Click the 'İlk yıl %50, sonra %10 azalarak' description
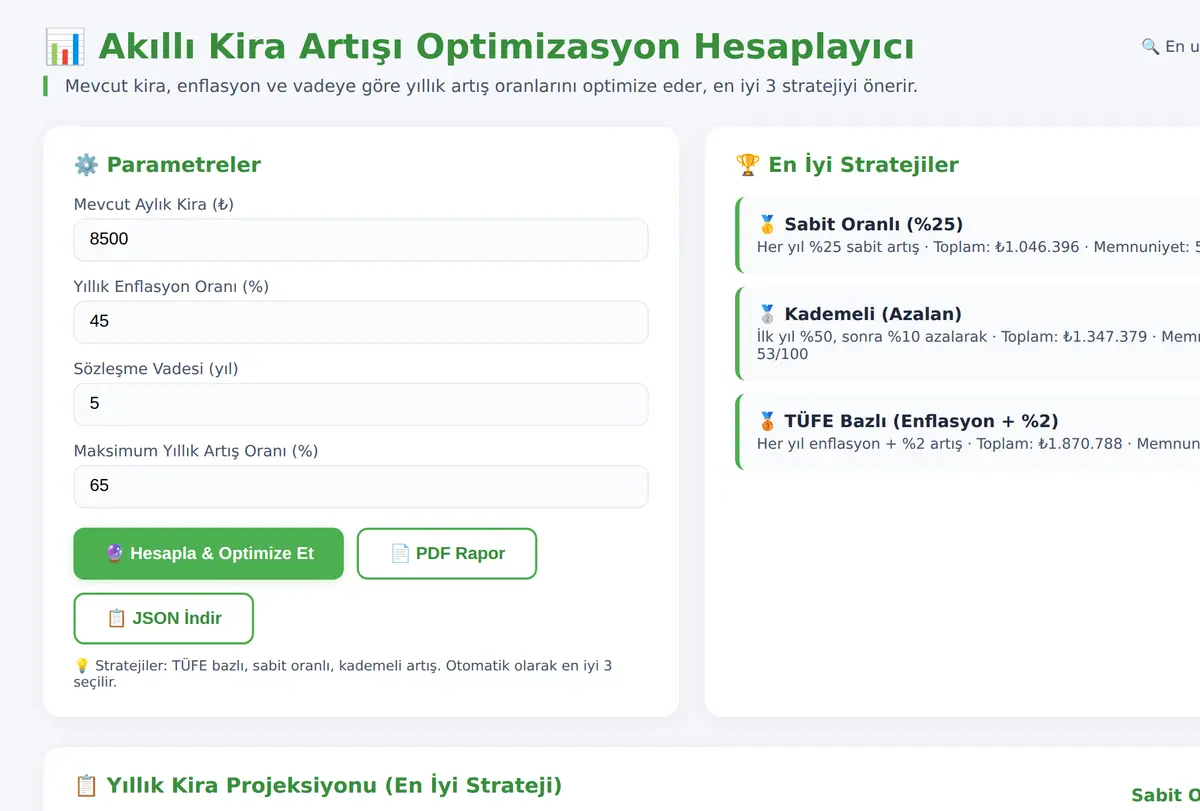The image size is (1200, 811). pos(872,336)
